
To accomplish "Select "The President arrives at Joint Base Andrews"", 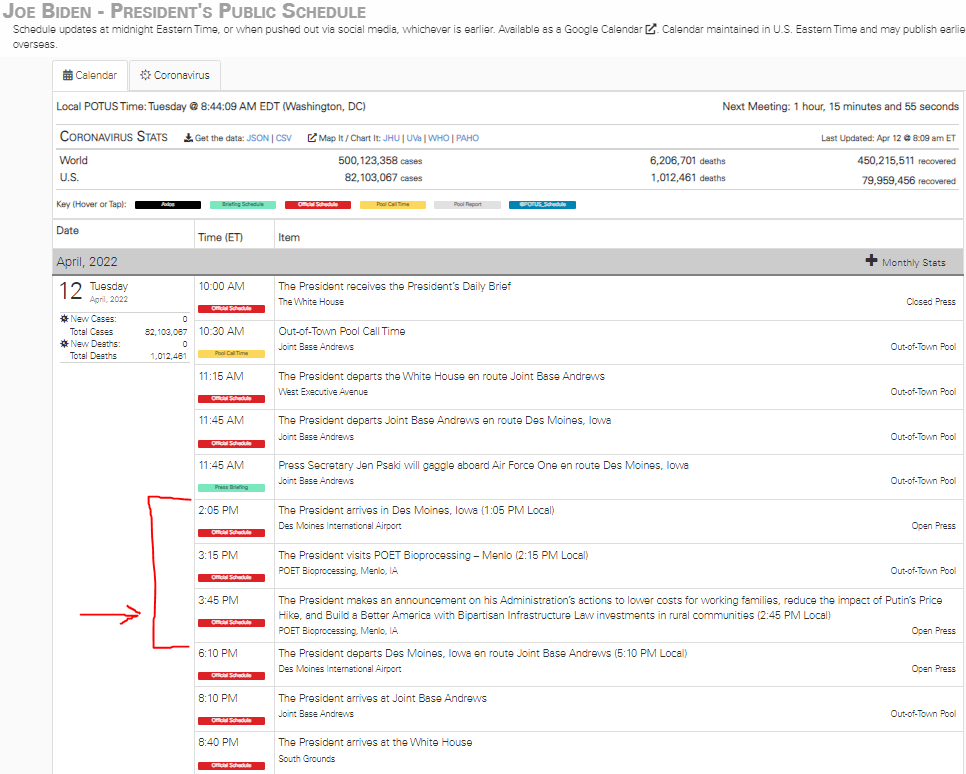I will [382, 698].
